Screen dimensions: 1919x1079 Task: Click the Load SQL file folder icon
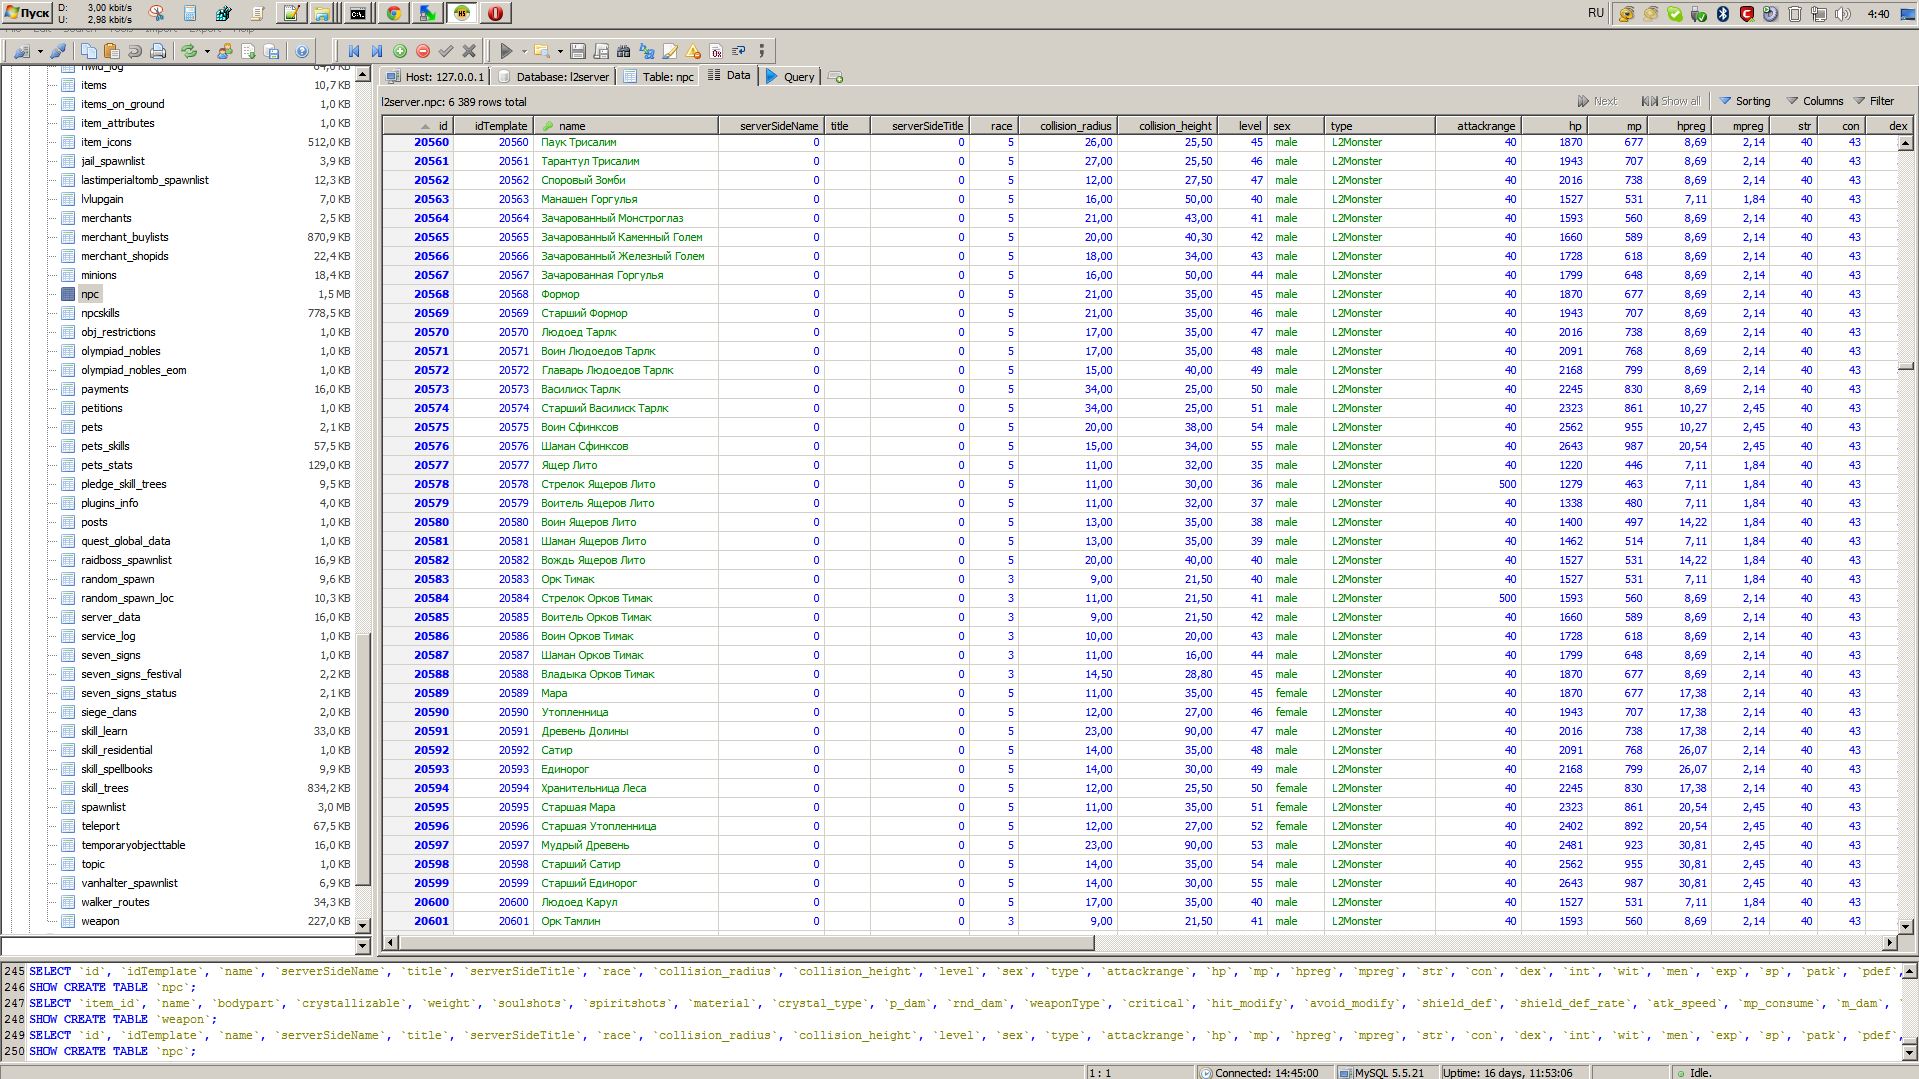pyautogui.click(x=542, y=51)
